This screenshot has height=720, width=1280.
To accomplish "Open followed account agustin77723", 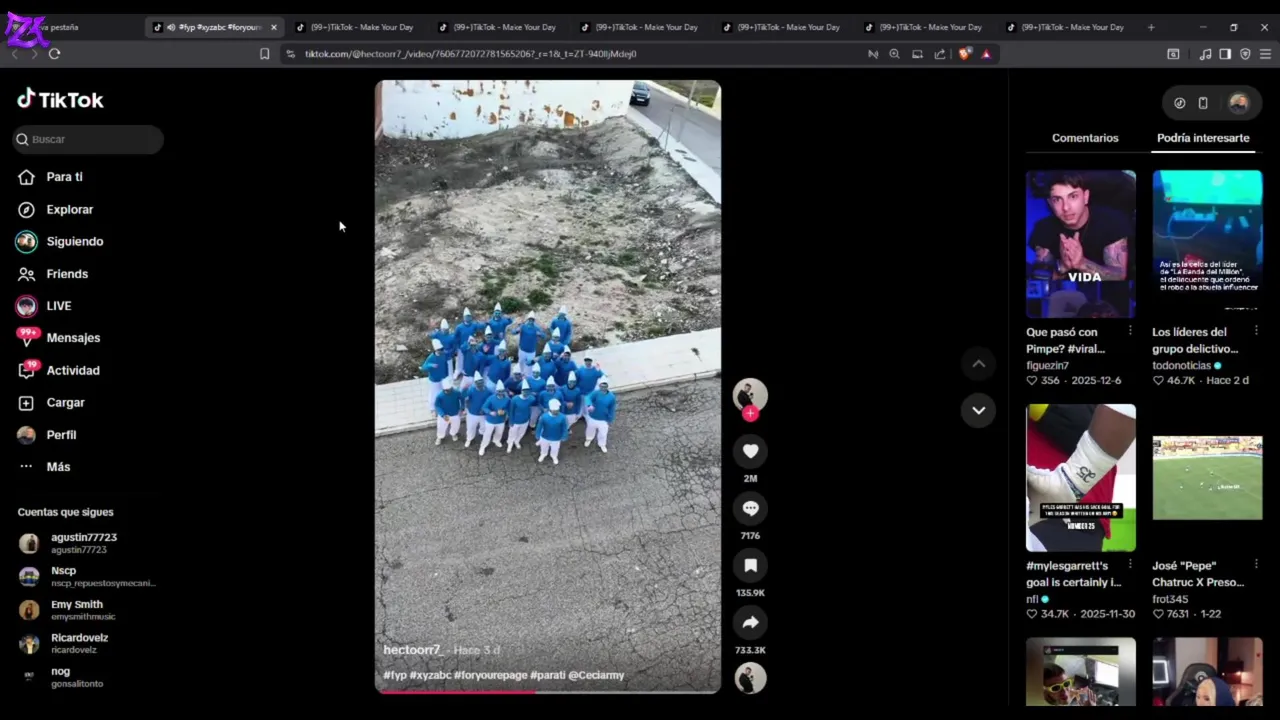I will pos(68,543).
